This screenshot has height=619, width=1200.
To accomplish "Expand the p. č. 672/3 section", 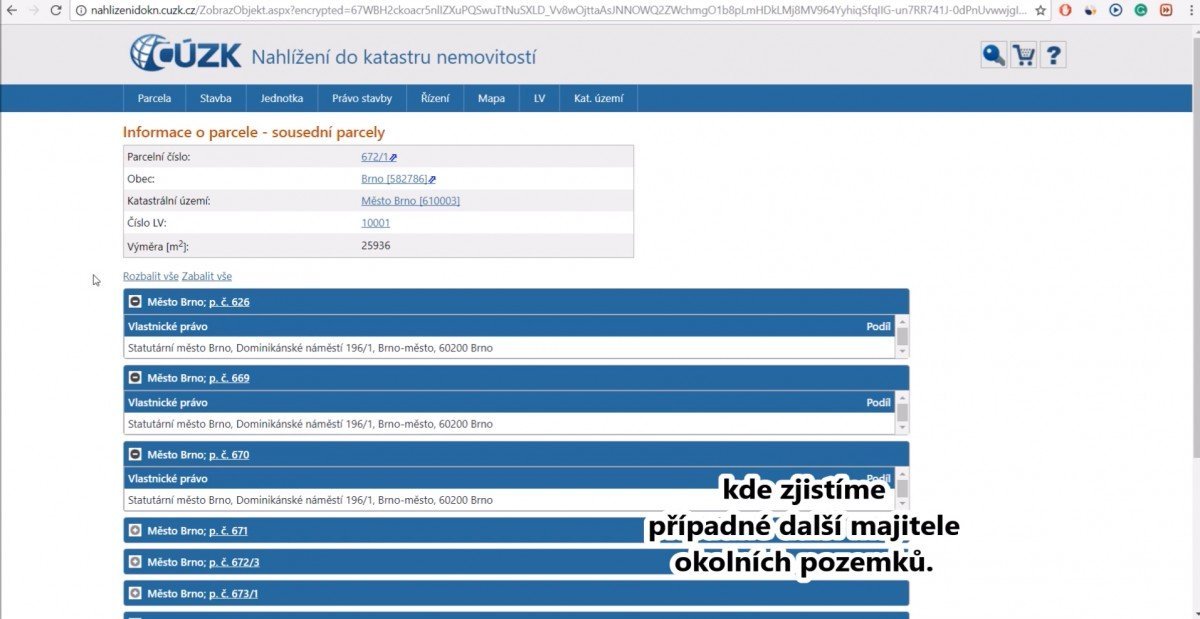I will pyautogui.click(x=135, y=562).
